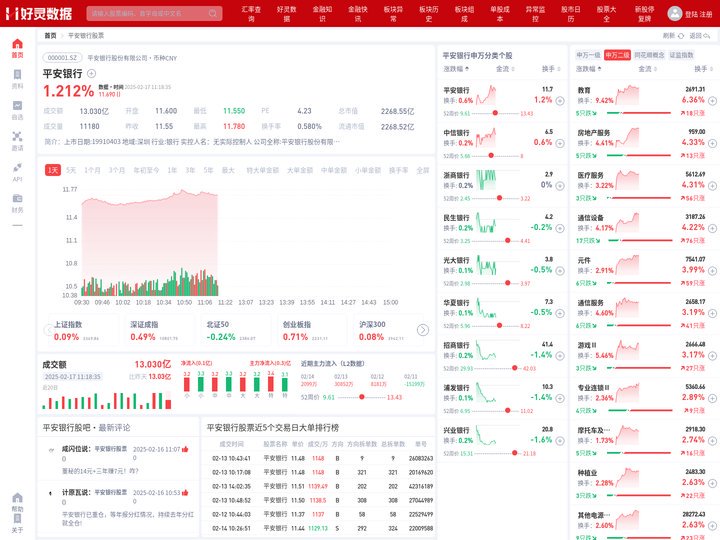Click the plus icon on 民生银行 row
The image size is (720, 540).
560,228
